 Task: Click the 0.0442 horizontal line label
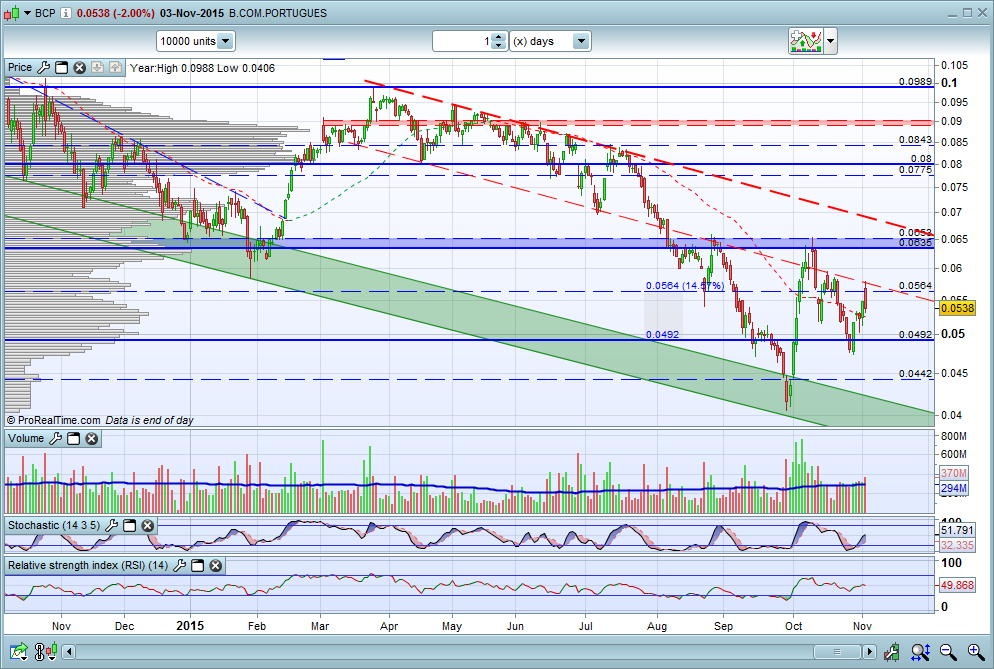(915, 373)
